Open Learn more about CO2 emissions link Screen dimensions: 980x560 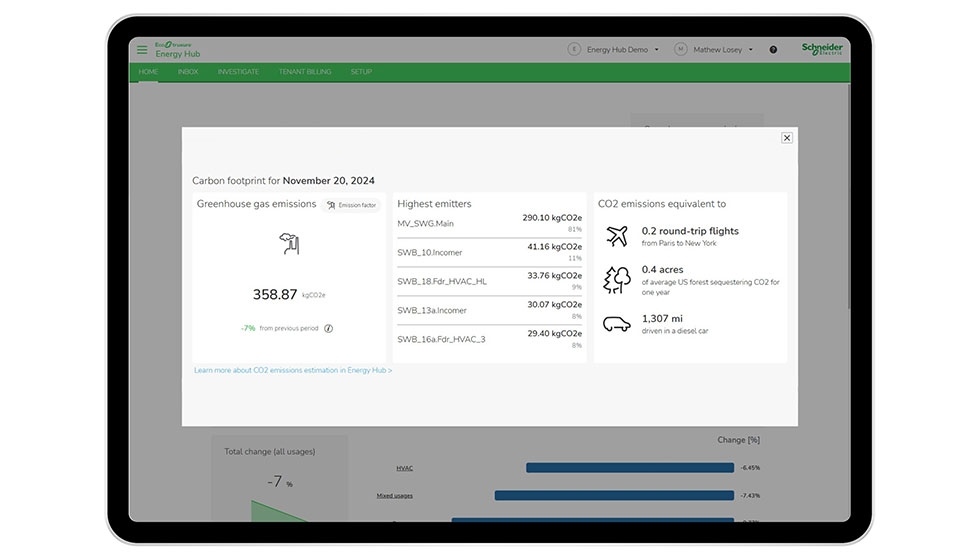point(293,370)
